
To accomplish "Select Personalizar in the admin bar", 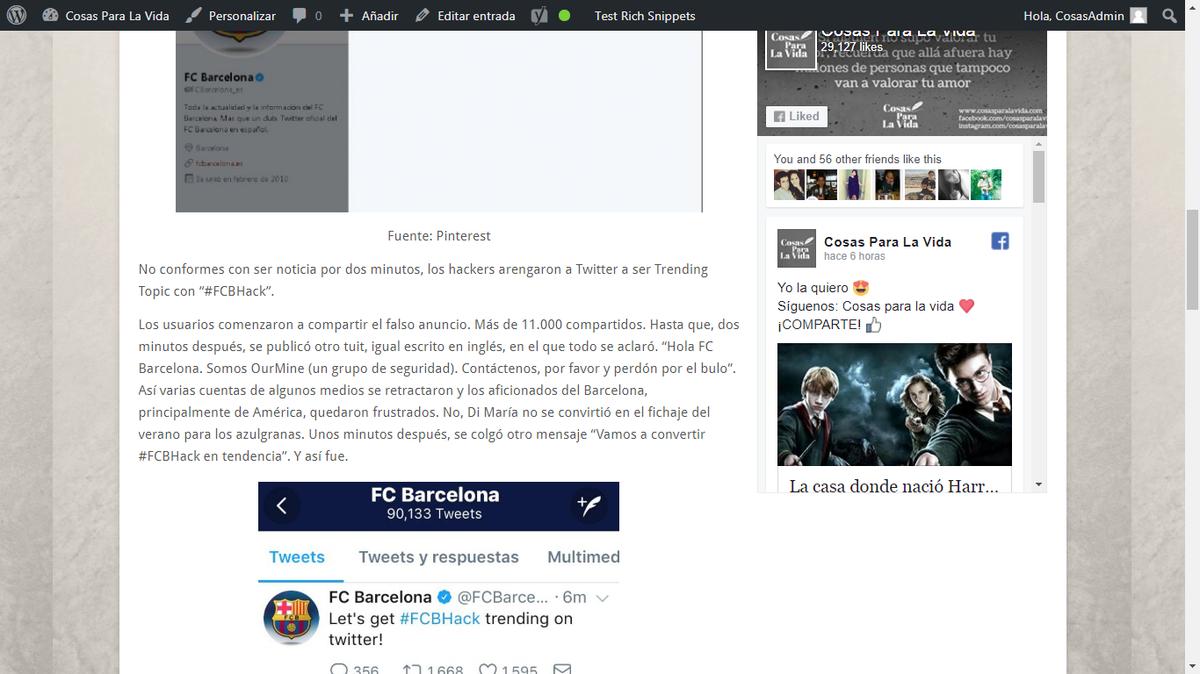I will [231, 15].
